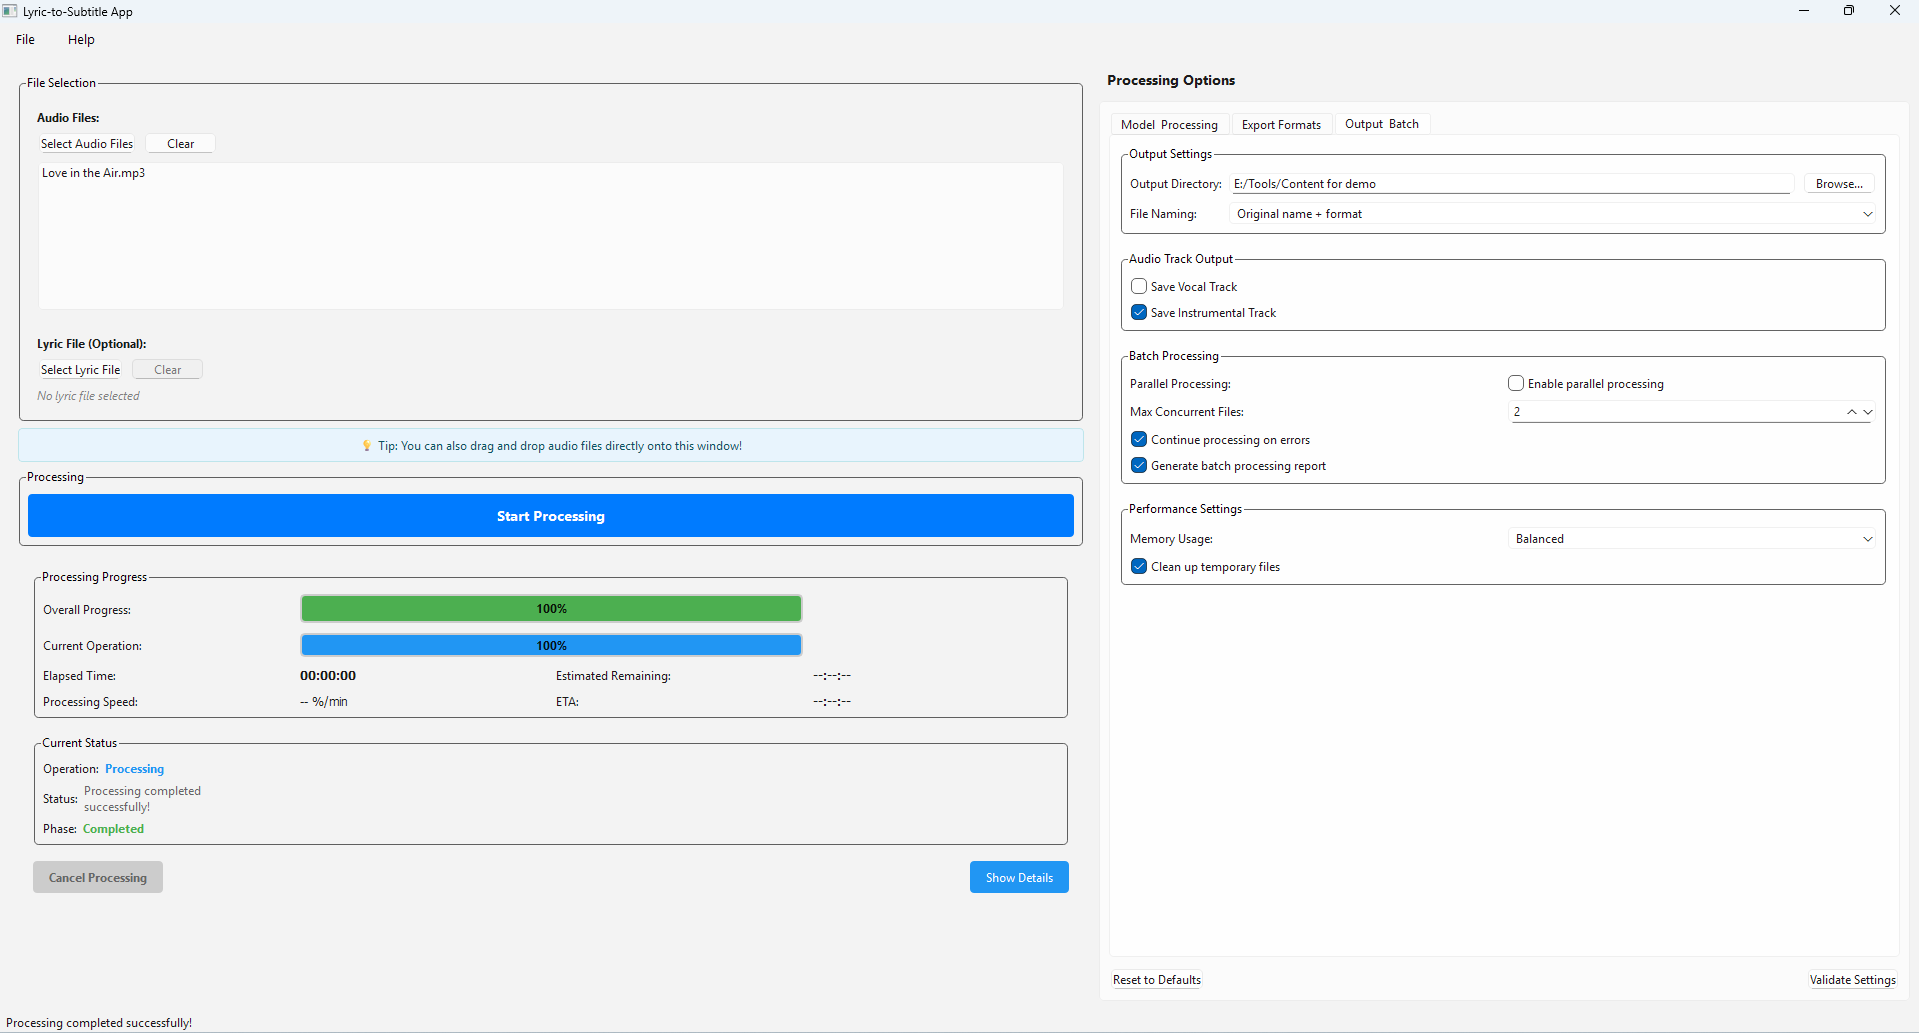The height and width of the screenshot is (1033, 1919).
Task: Minimize the application window
Action: [1804, 11]
